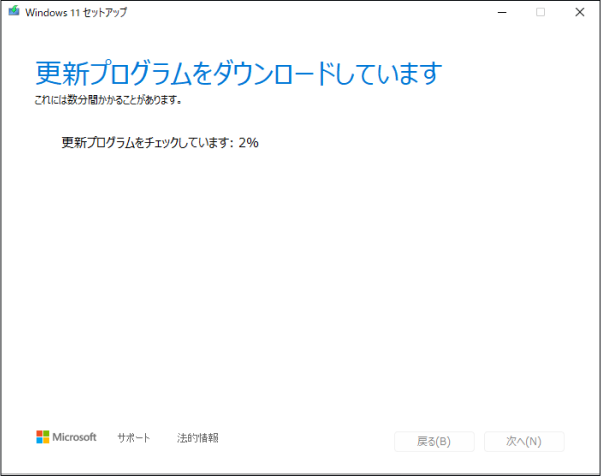Click the title text Windows 11 セットアップ
This screenshot has height=476, width=601.
(76, 12)
